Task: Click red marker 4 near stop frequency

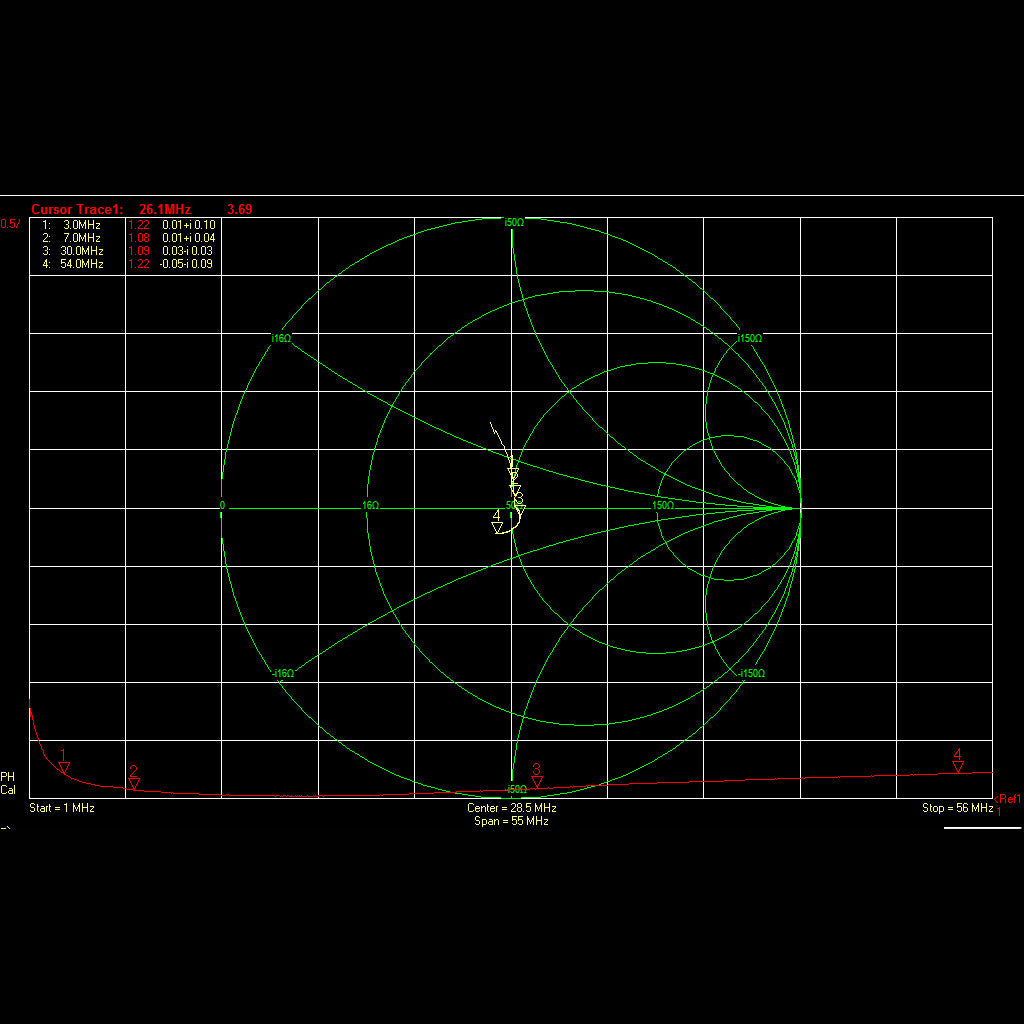Action: pyautogui.click(x=958, y=766)
